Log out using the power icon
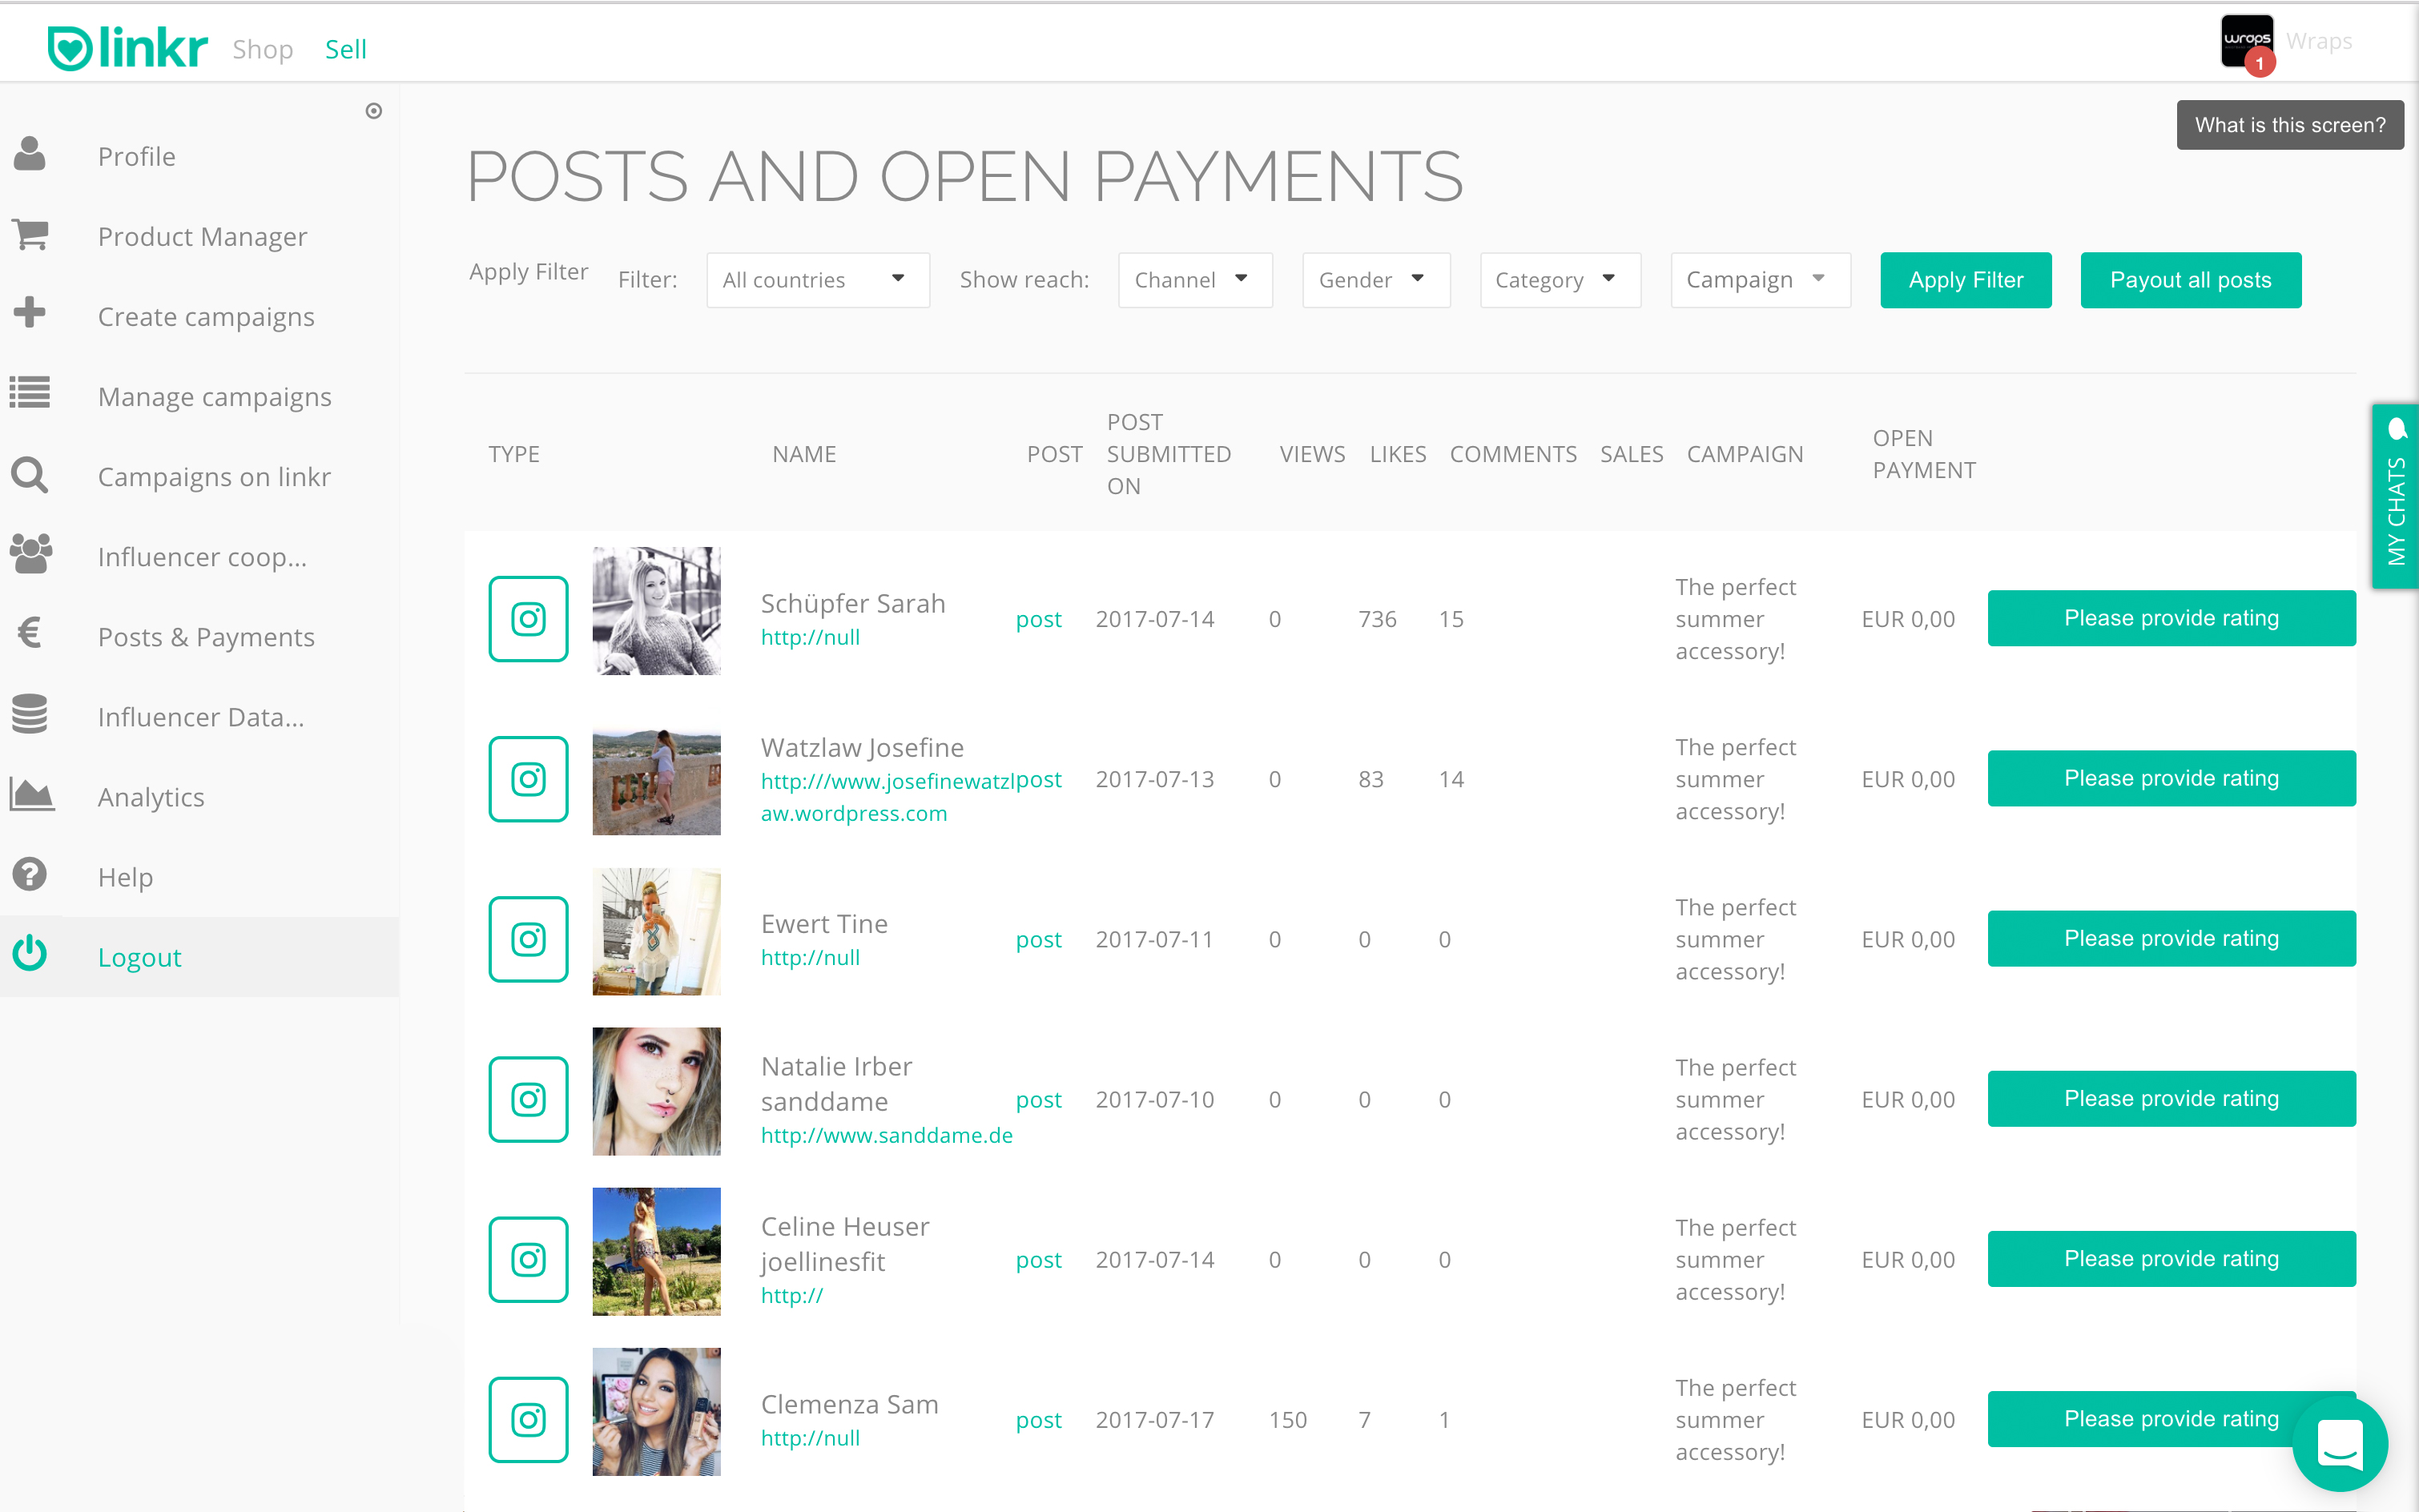2419x1512 pixels. tap(30, 955)
